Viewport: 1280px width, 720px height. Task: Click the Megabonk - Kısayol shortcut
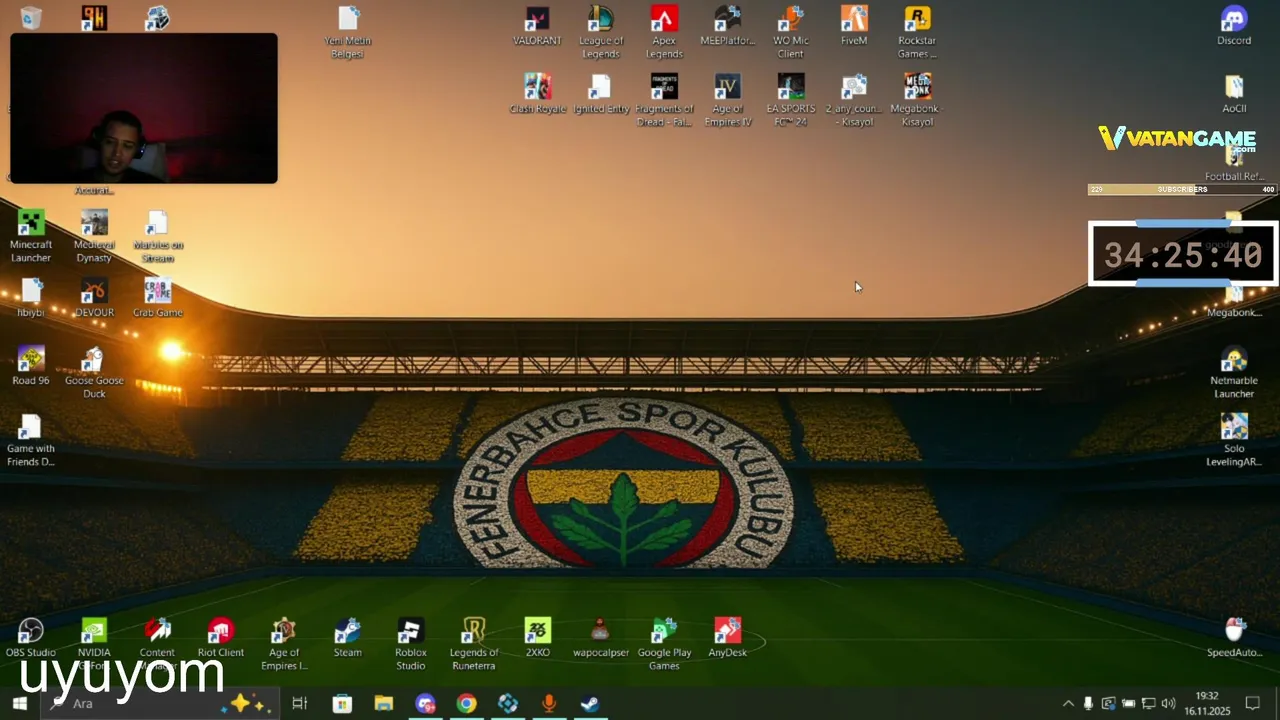point(917,100)
